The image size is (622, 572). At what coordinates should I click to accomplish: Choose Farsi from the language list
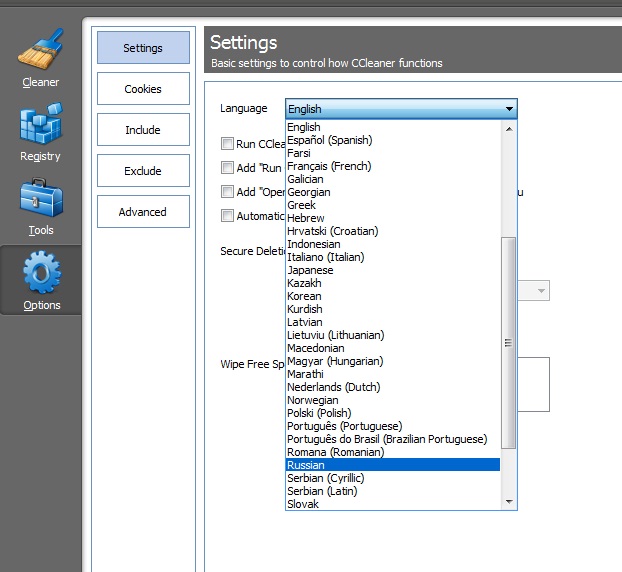point(393,153)
